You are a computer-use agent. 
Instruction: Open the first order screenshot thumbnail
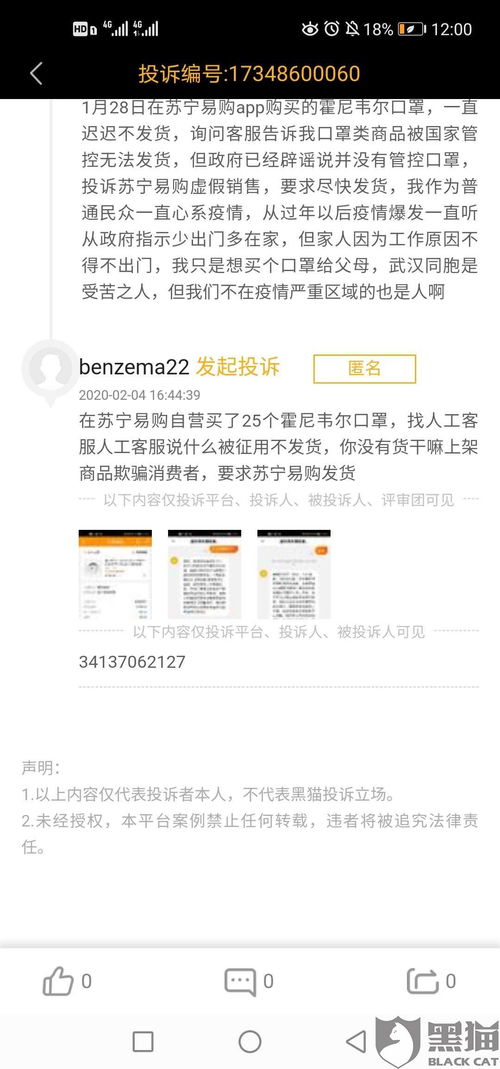[x=115, y=574]
